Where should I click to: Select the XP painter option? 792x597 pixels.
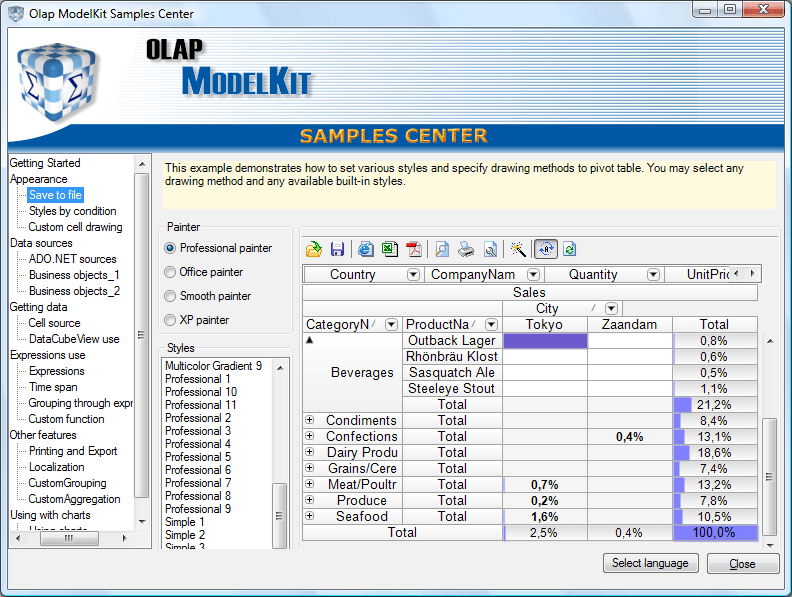click(x=196, y=320)
